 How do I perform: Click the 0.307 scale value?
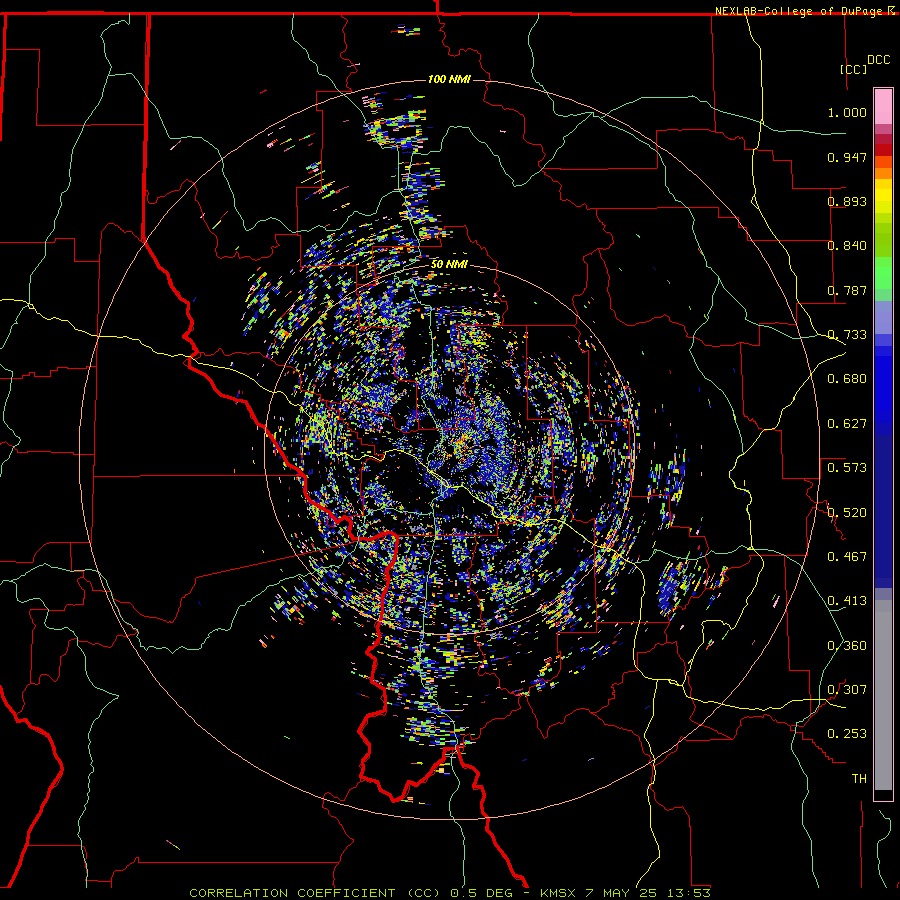click(847, 690)
